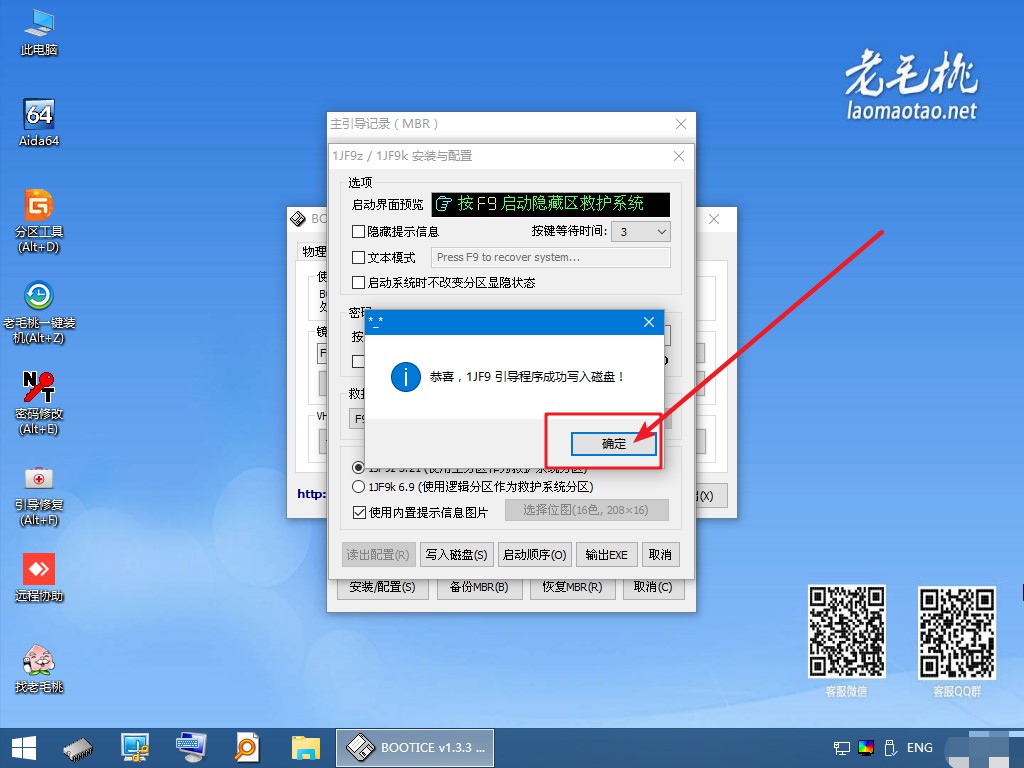Click the http link in BOOTICE window
The image size is (1024, 768).
point(312,494)
